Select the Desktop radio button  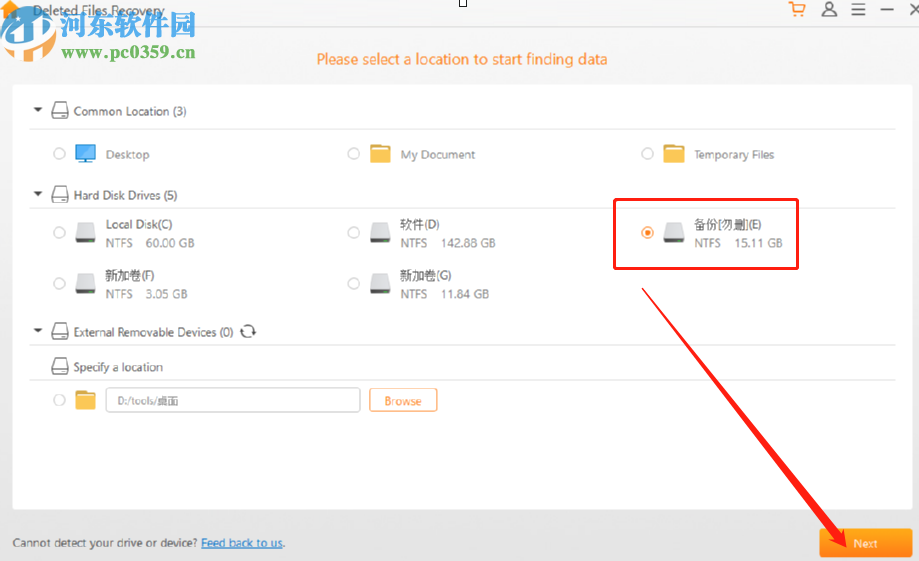[59, 154]
